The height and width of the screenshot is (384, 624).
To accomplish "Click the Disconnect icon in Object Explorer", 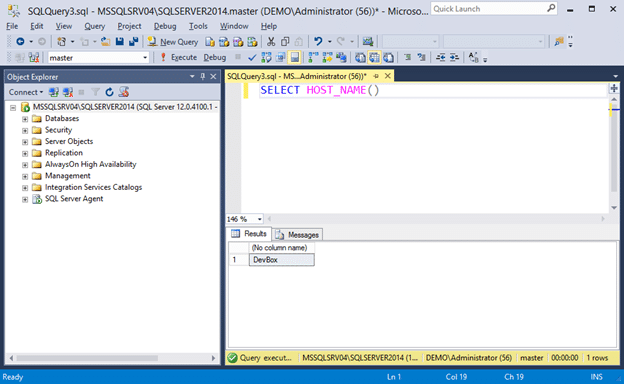I will click(x=68, y=92).
